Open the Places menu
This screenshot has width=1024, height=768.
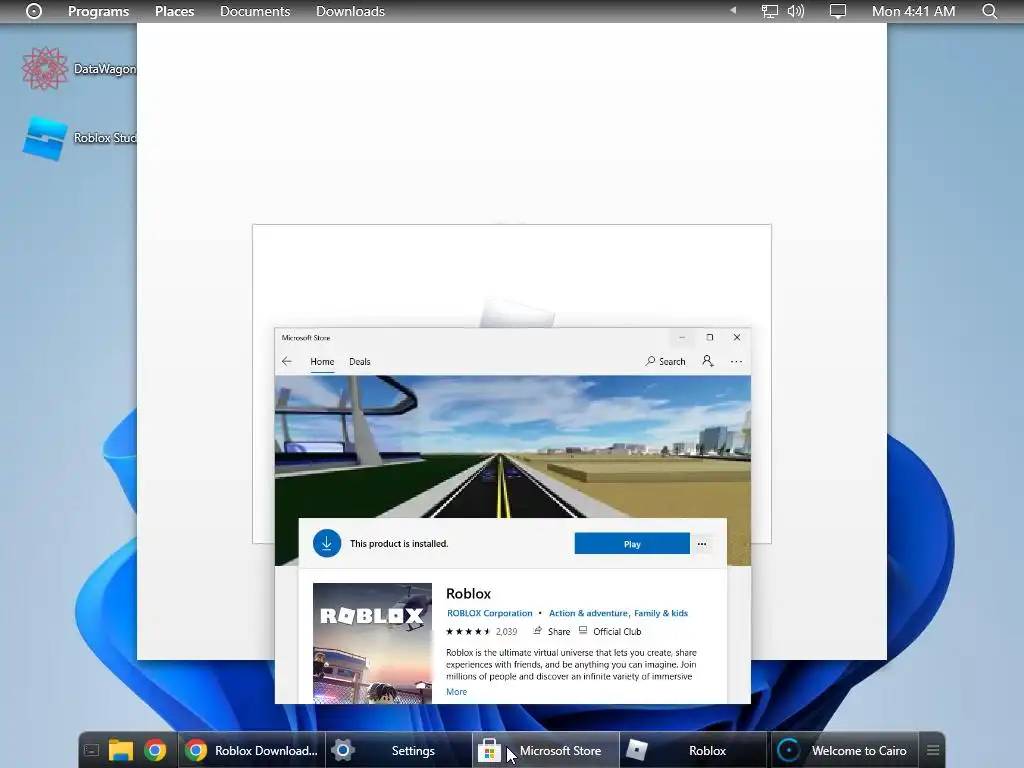174,11
